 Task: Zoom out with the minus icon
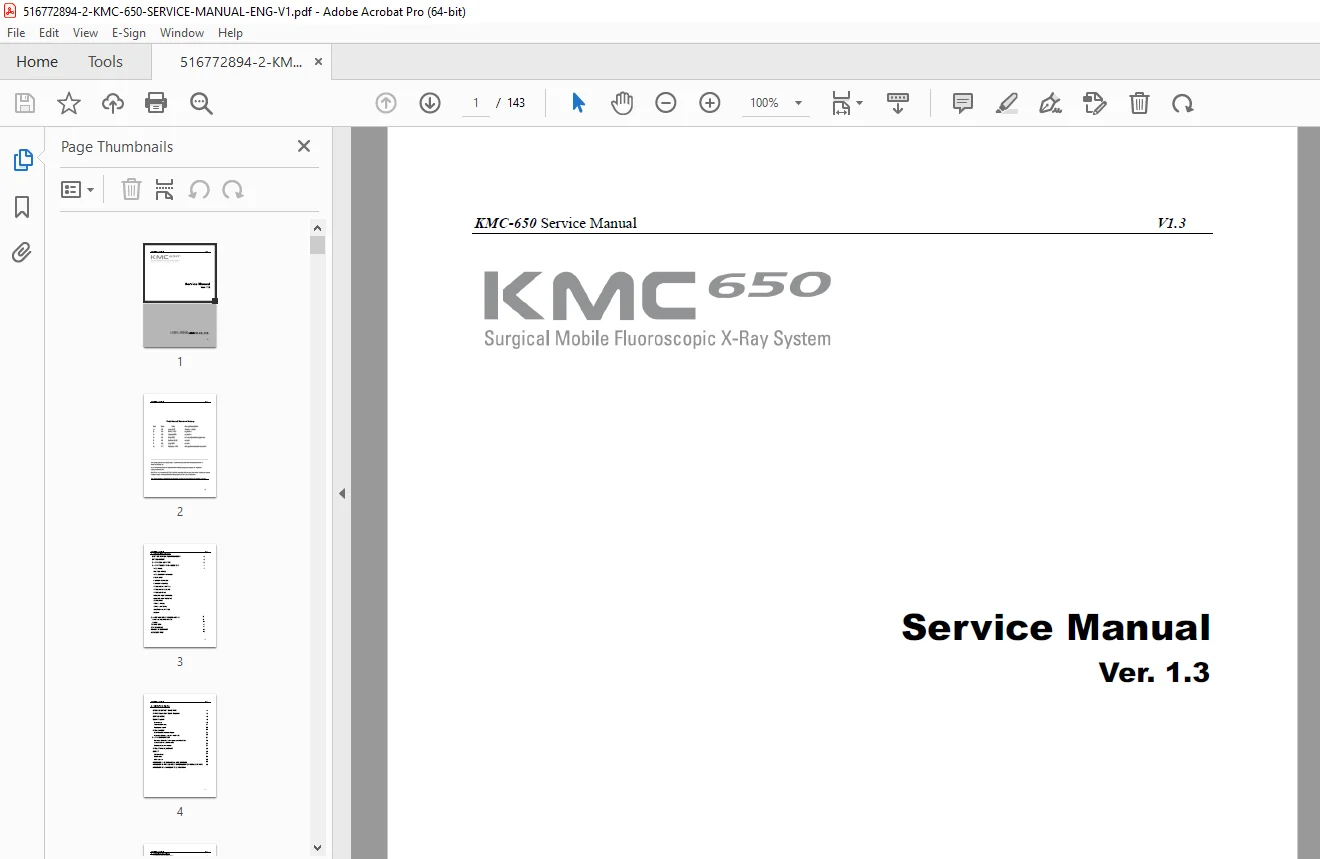tap(666, 103)
